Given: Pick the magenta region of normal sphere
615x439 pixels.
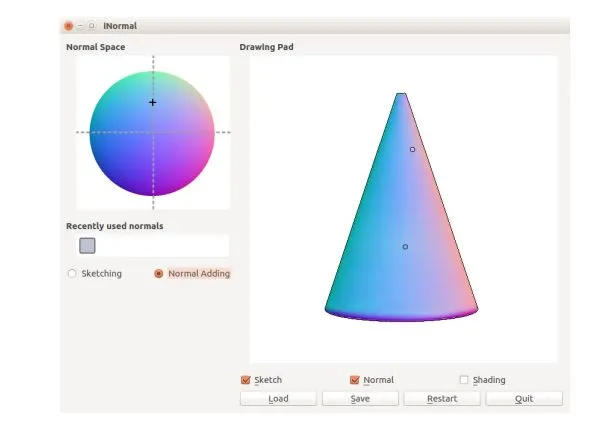Looking at the screenshot, I should [x=200, y=147].
